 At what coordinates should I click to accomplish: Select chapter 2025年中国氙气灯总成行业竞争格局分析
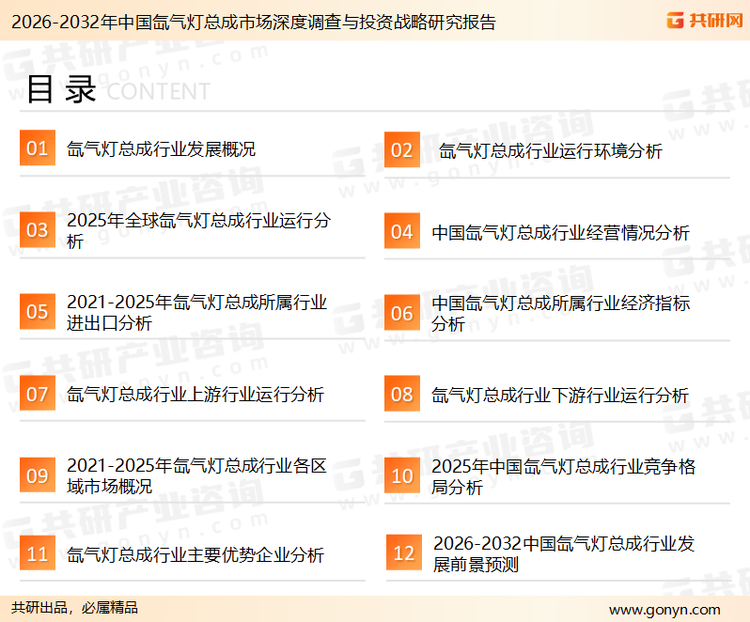click(563, 477)
